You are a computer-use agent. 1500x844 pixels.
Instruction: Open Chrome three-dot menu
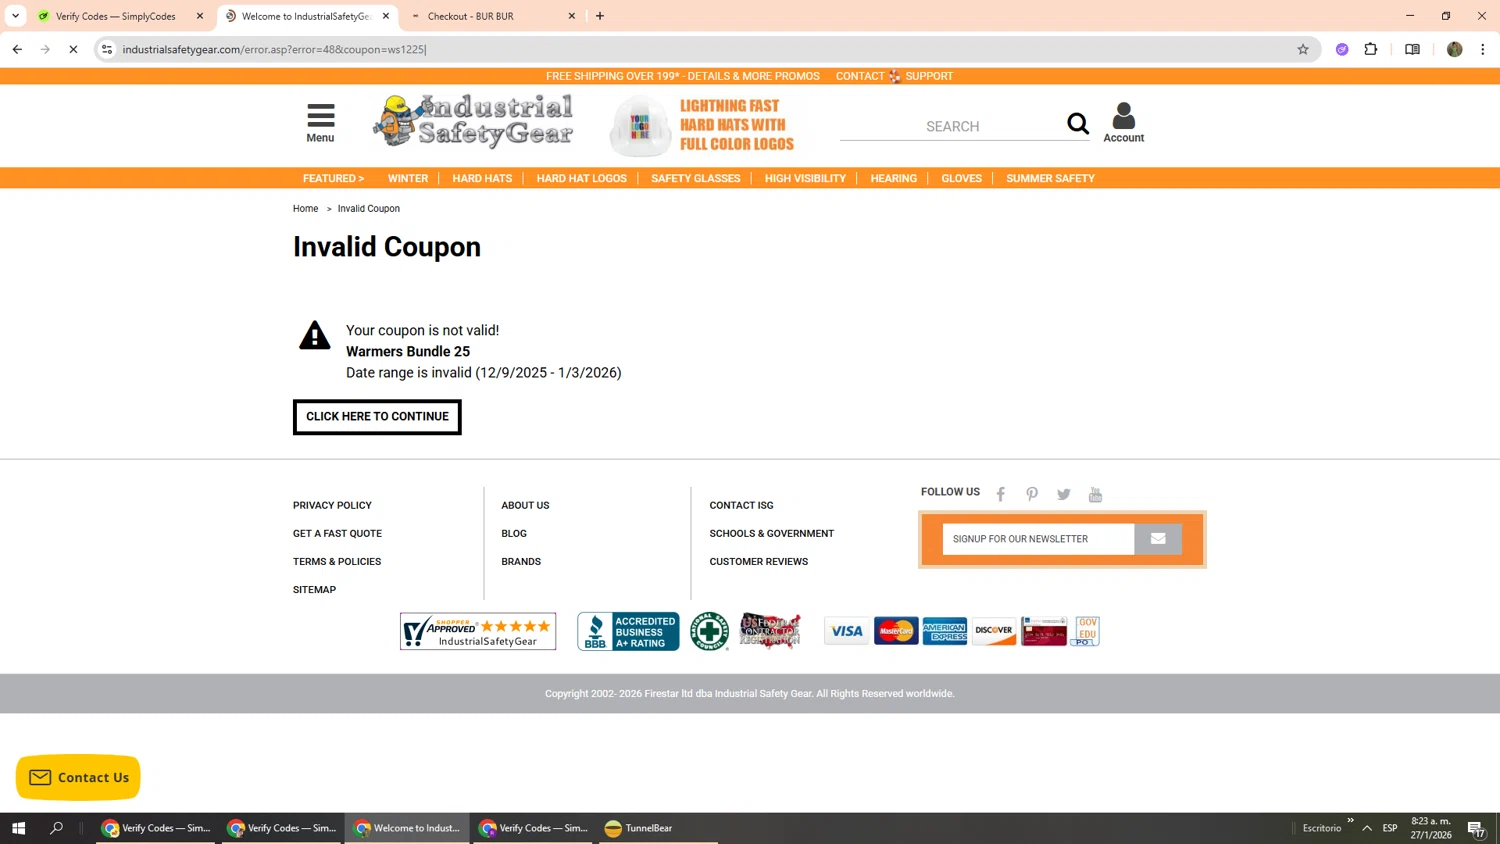click(x=1483, y=49)
